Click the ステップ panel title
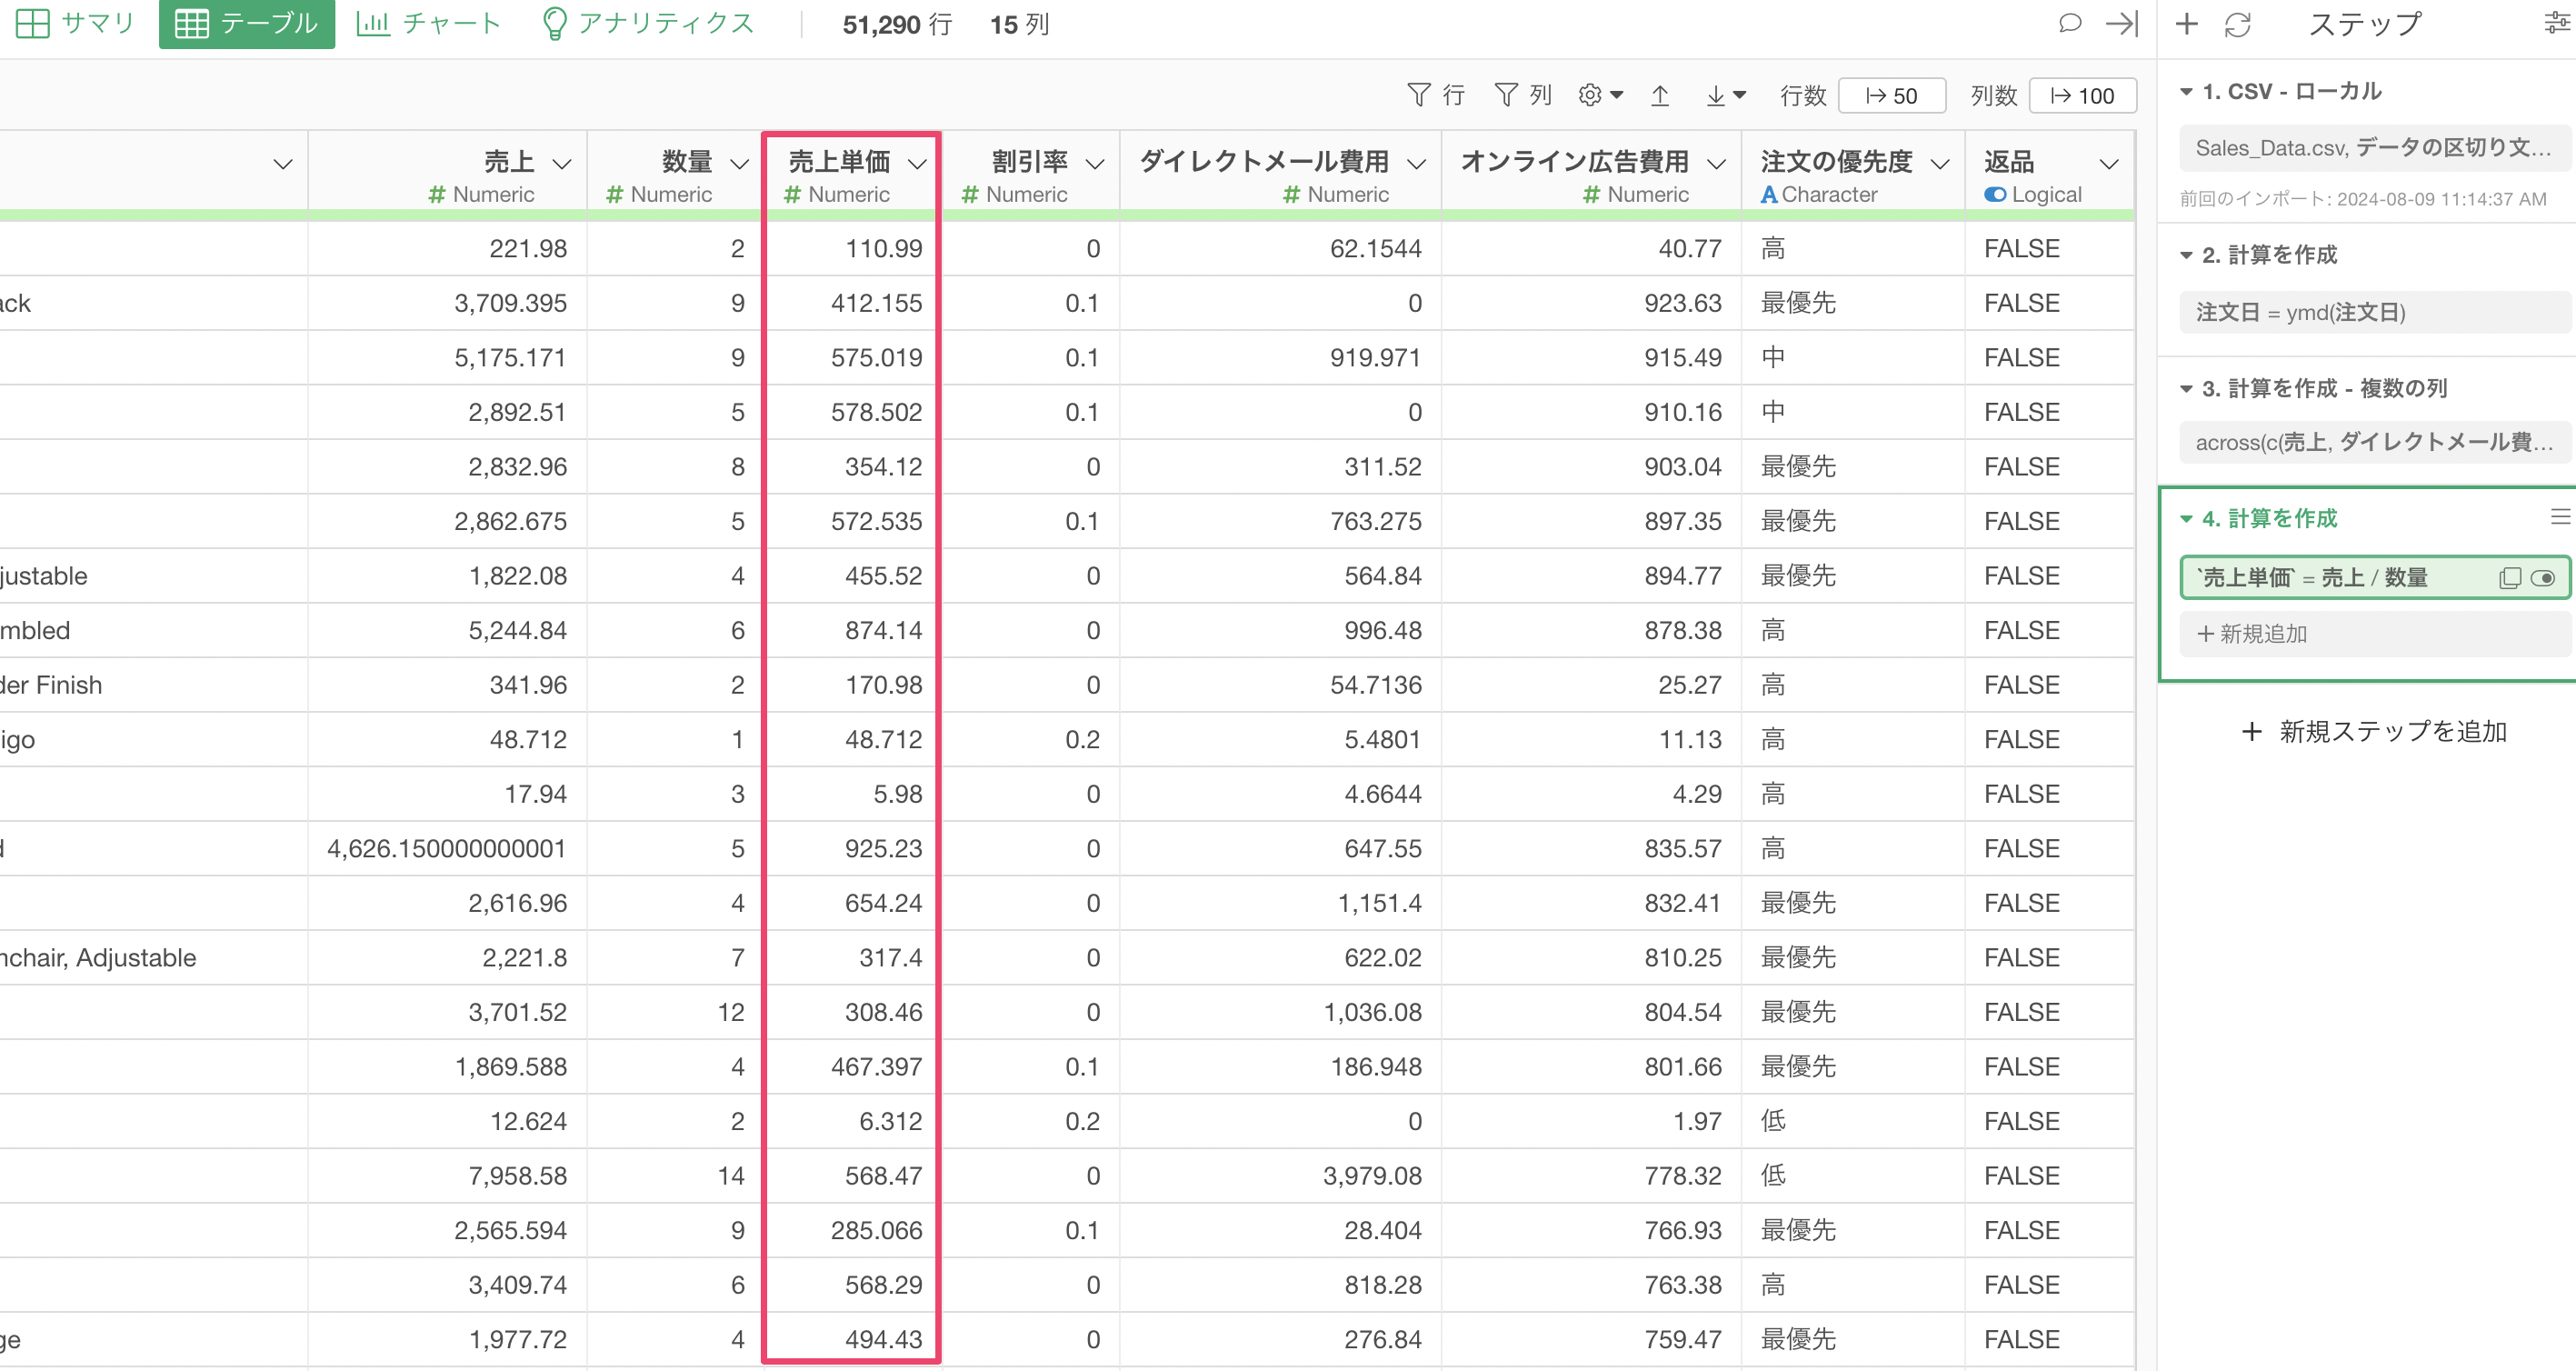The image size is (2576, 1371). (2364, 24)
